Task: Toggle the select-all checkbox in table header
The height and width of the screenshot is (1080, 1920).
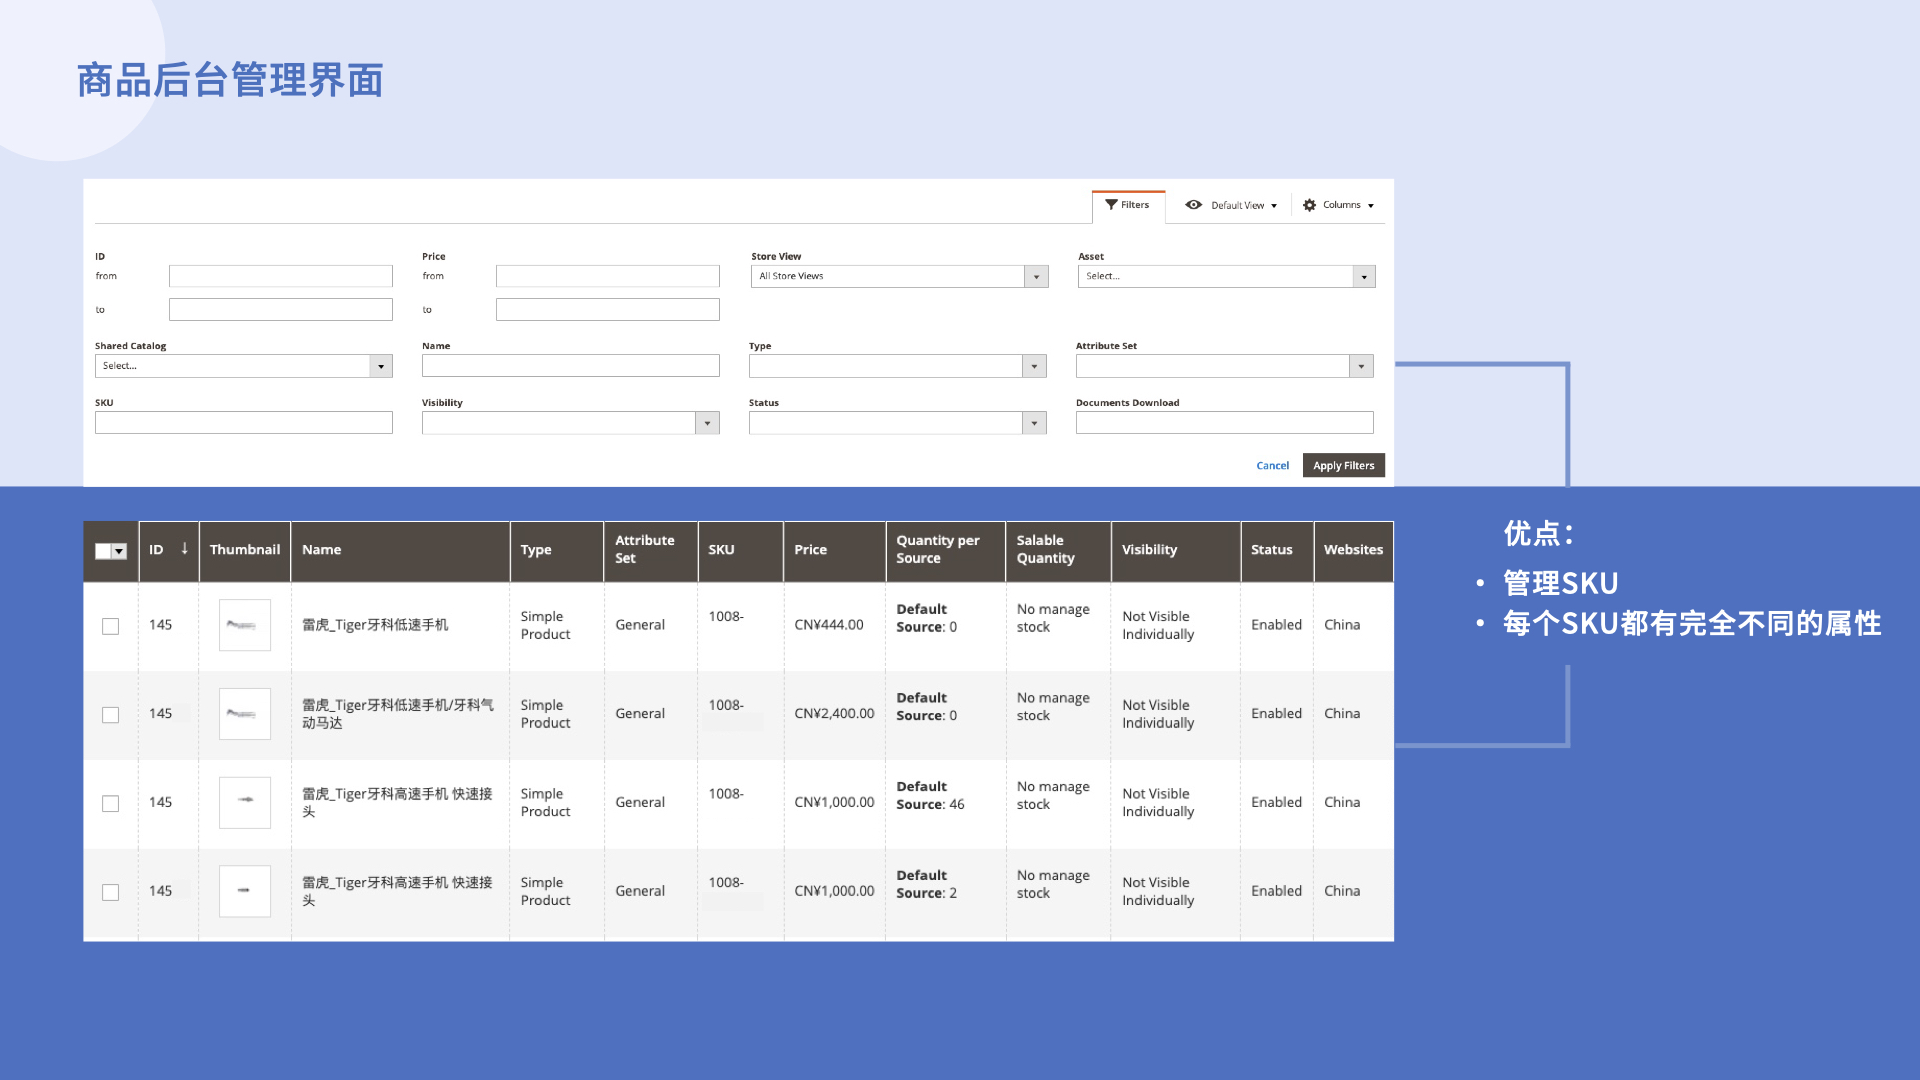Action: (x=103, y=551)
